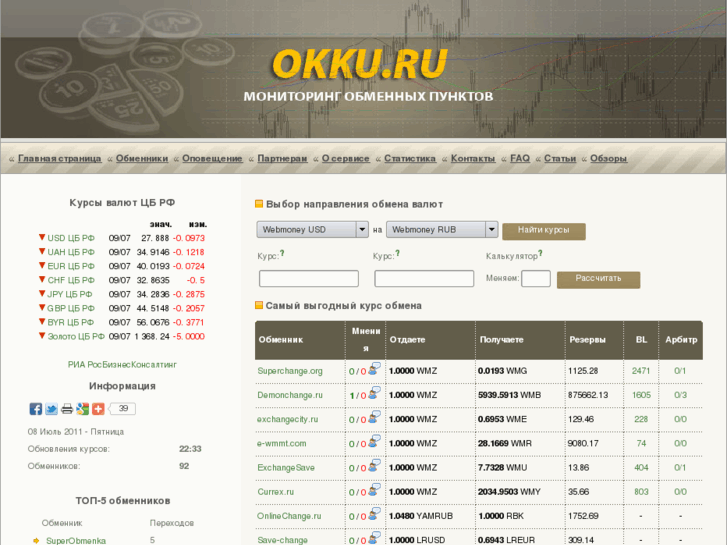The width and height of the screenshot is (727, 545).
Task: Click arbitrage 0/3 for Demonchange.ru
Action: click(x=680, y=395)
